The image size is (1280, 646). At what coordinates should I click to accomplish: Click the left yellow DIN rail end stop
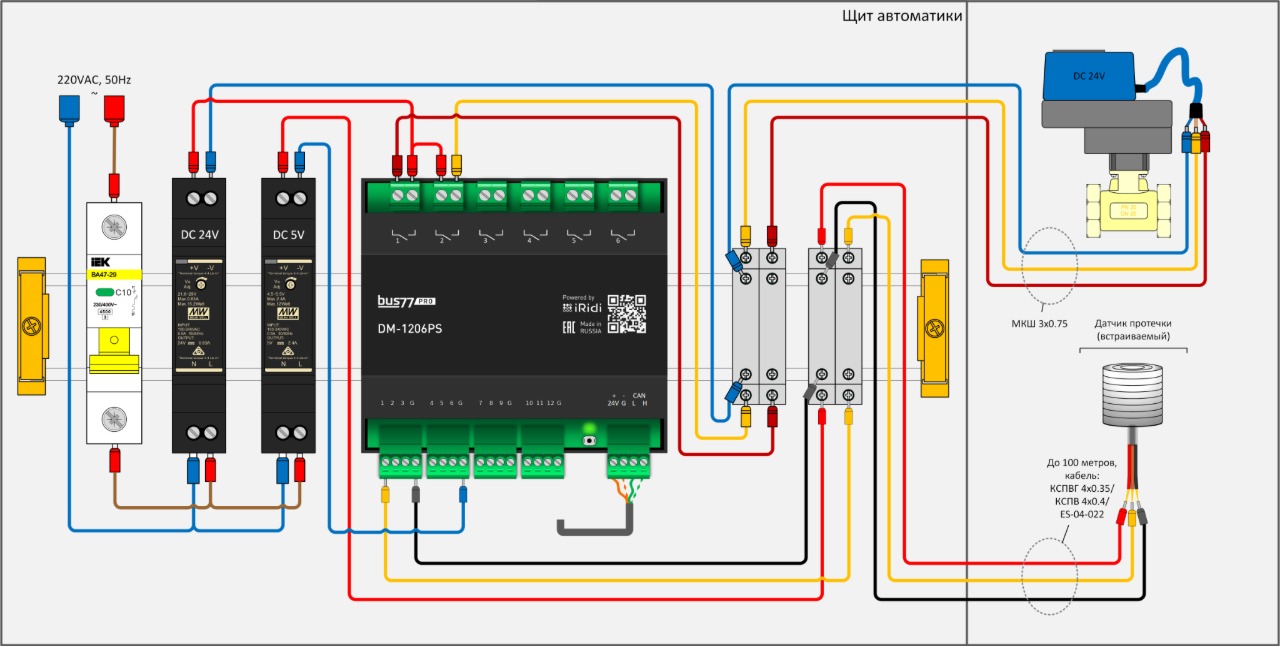(x=31, y=326)
